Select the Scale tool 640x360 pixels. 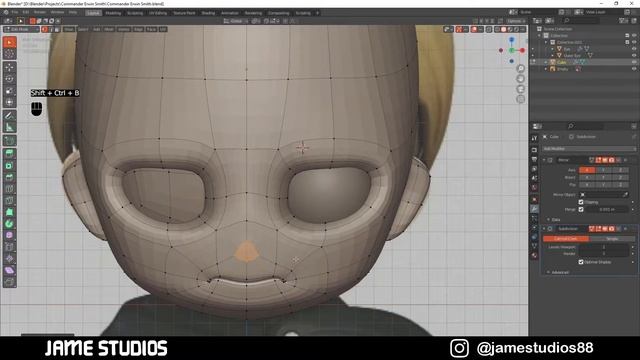(x=9, y=91)
